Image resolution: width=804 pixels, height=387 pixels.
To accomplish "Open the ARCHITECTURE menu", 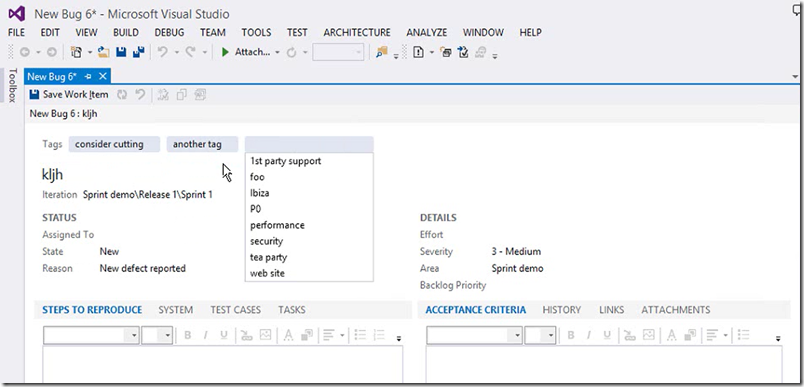I will (357, 32).
